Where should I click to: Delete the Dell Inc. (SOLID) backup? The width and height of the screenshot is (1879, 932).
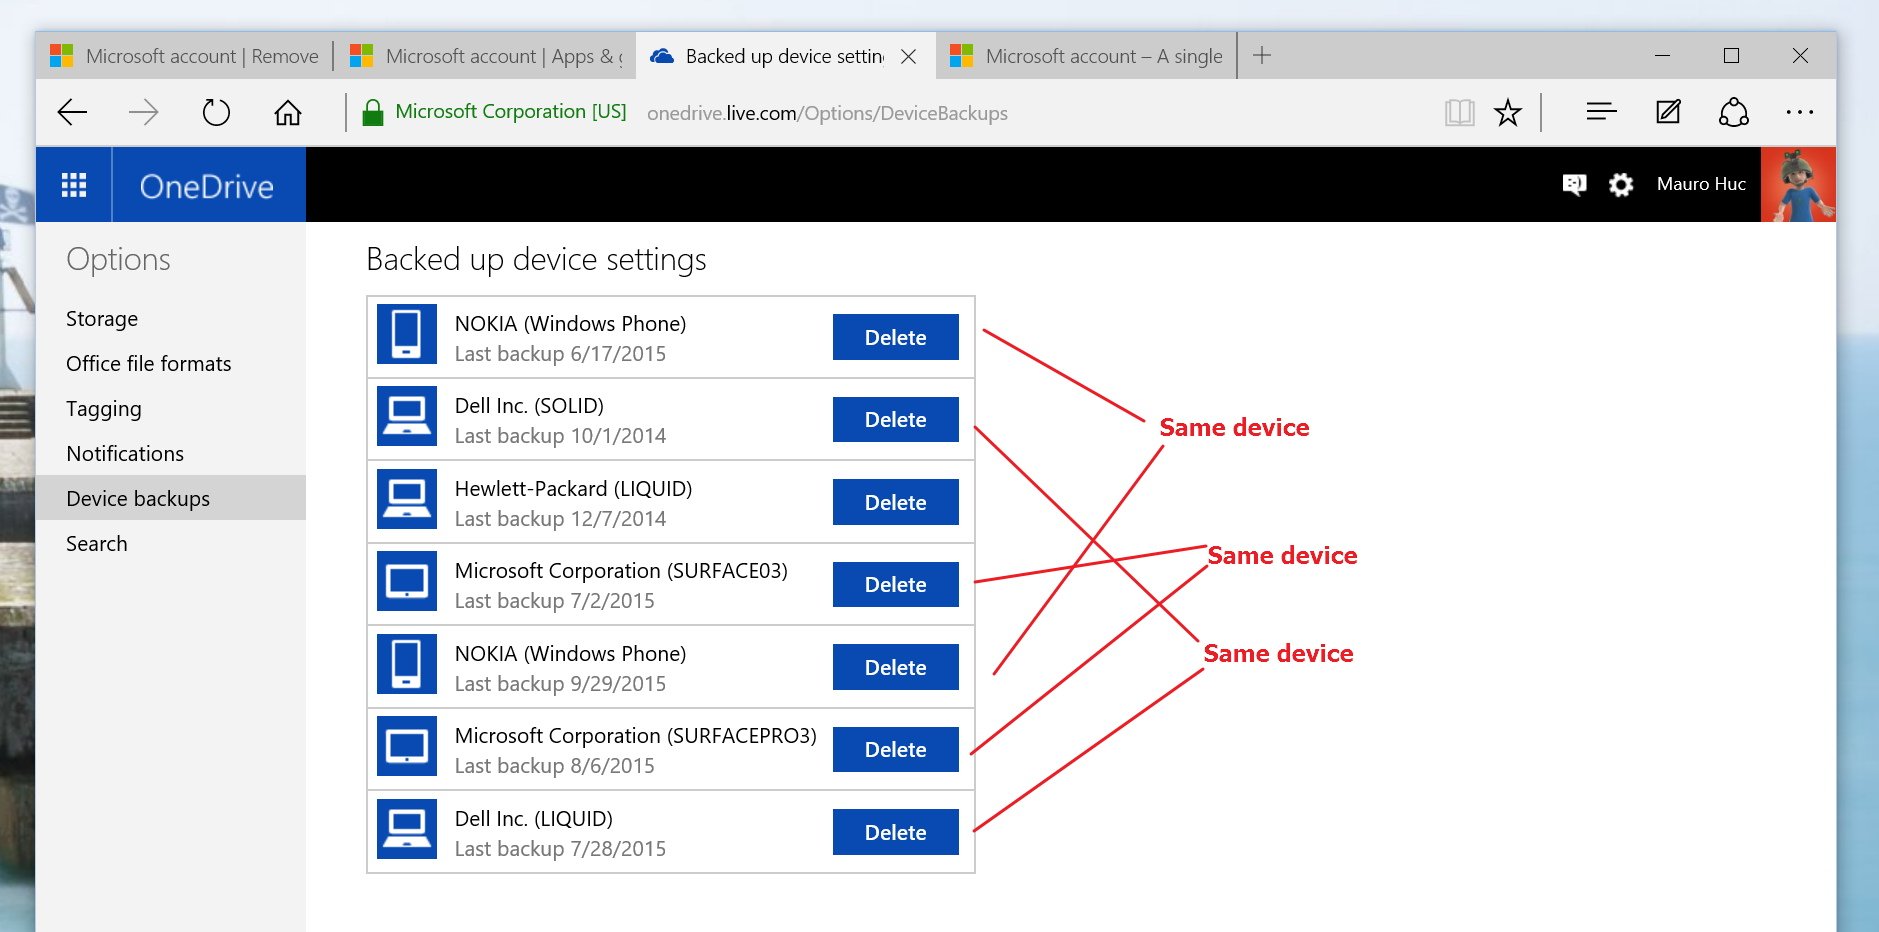click(895, 420)
